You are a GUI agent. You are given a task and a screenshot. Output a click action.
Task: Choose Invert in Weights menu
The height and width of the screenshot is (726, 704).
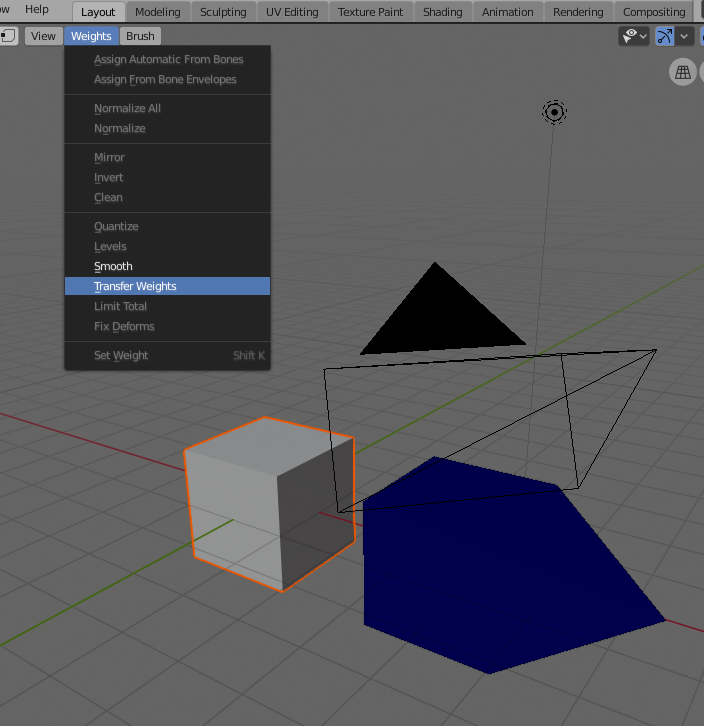click(168, 177)
